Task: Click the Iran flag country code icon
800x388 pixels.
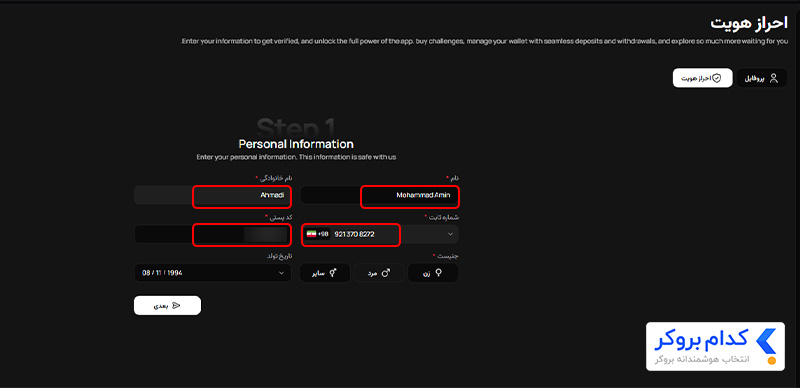Action: [311, 234]
